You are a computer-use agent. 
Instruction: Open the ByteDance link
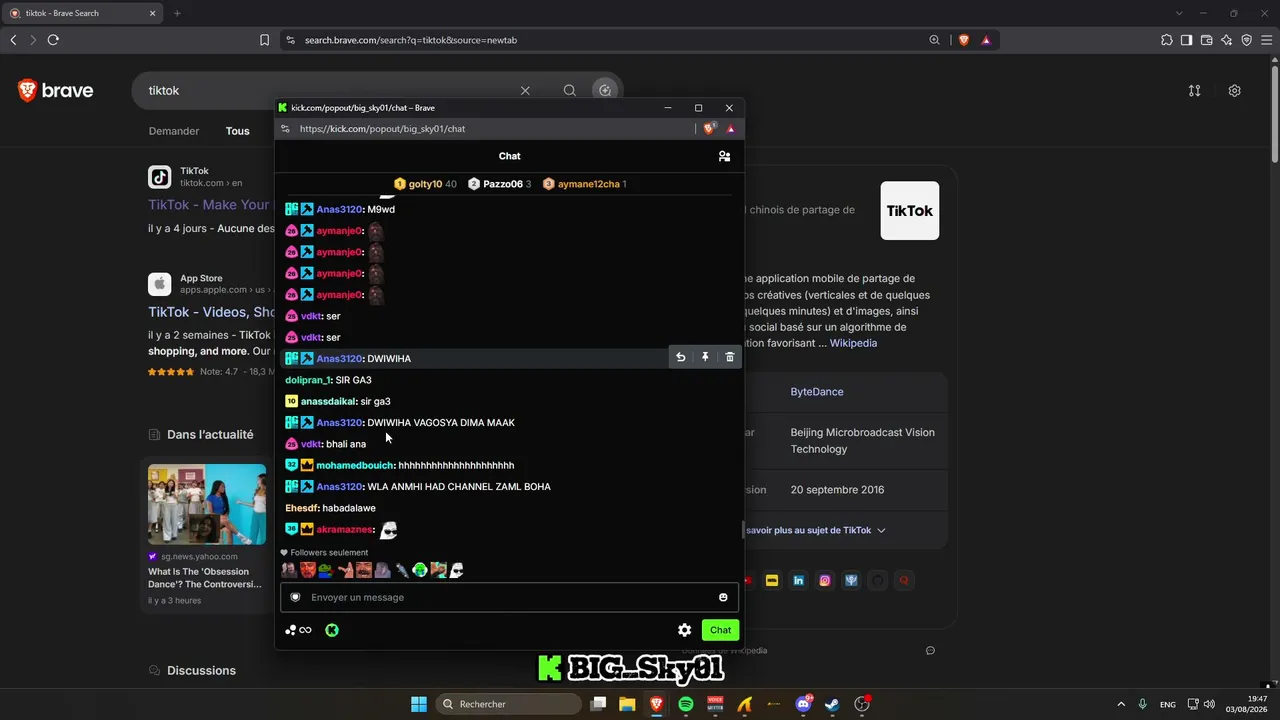click(x=817, y=392)
